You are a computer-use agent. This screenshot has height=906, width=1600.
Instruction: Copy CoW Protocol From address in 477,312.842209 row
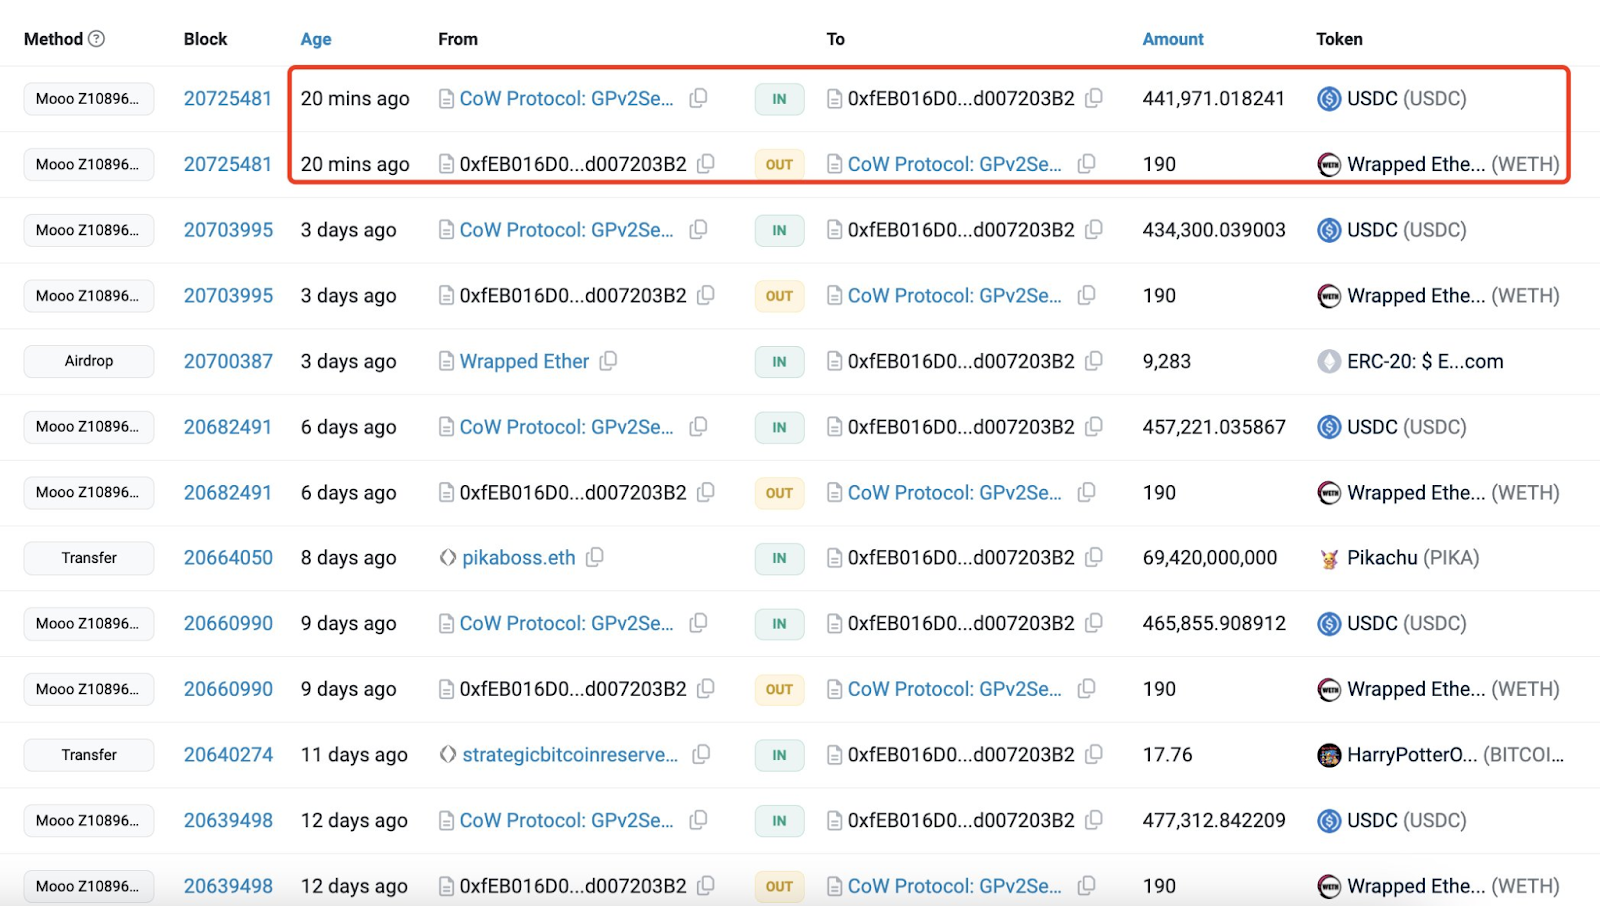[x=699, y=819]
